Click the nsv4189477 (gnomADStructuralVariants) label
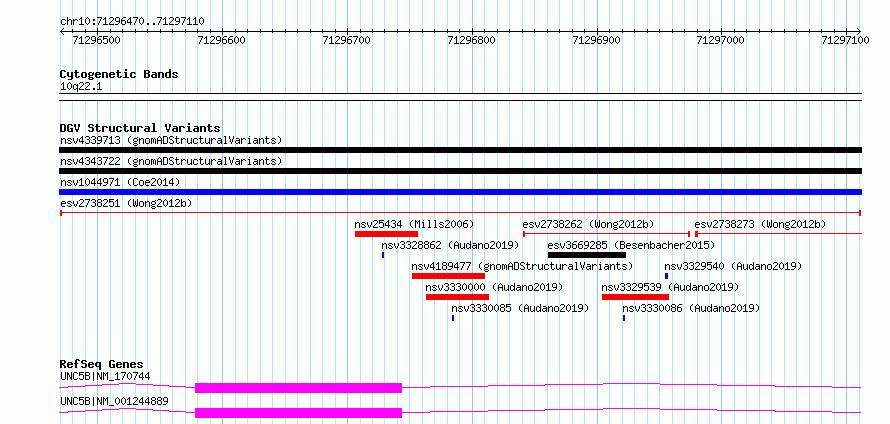 (522, 266)
